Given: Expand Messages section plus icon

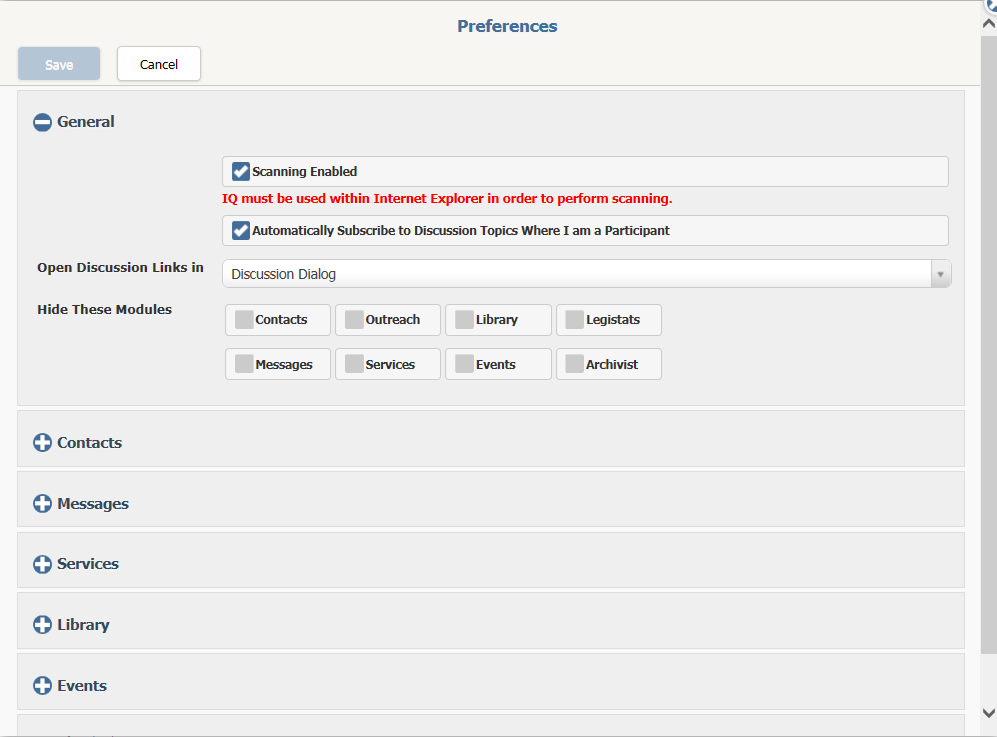Looking at the screenshot, I should click(x=42, y=504).
